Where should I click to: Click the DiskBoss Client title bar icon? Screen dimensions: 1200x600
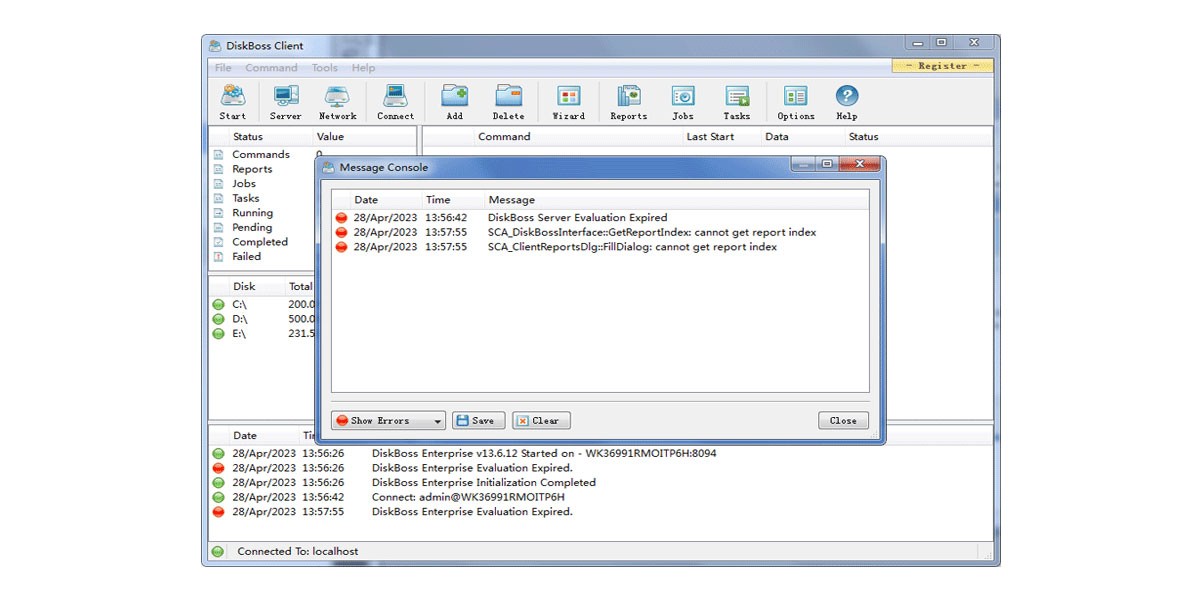tap(215, 46)
